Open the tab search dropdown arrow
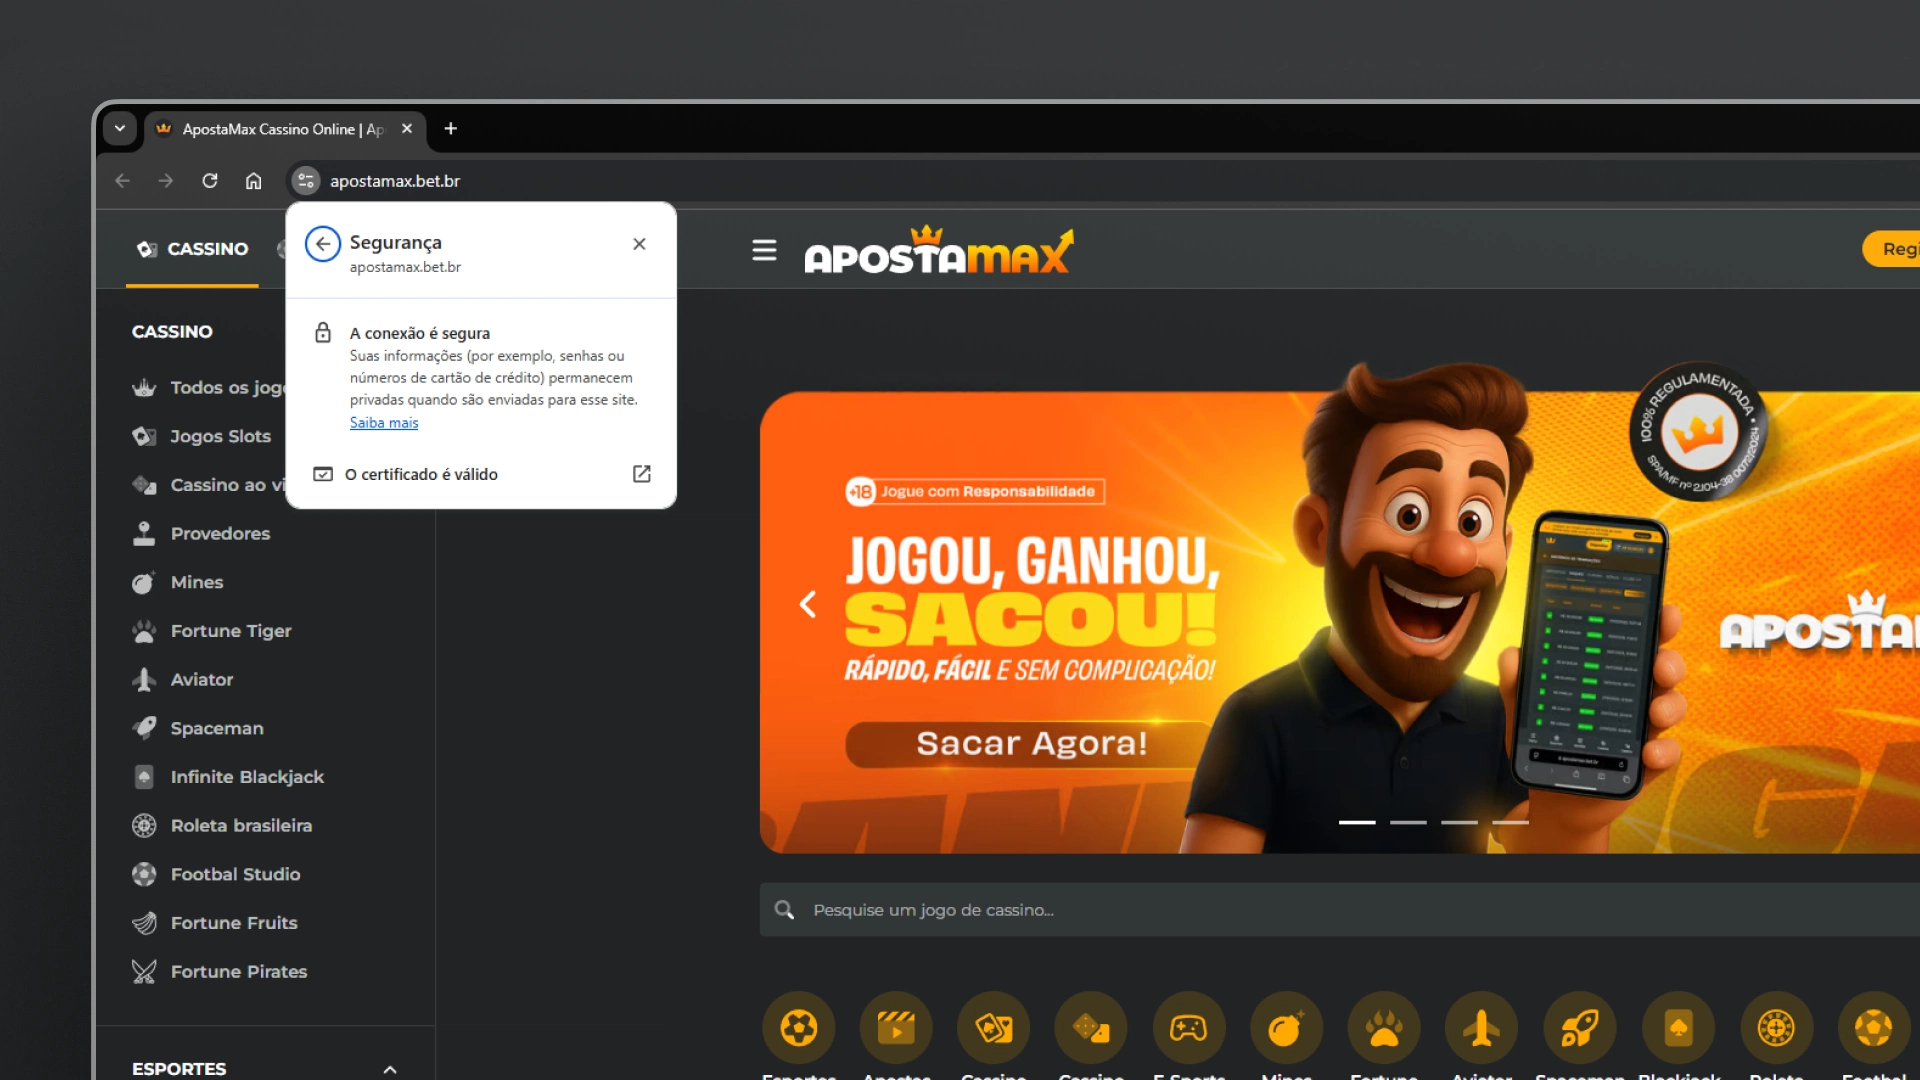The height and width of the screenshot is (1080, 1920). [x=120, y=128]
